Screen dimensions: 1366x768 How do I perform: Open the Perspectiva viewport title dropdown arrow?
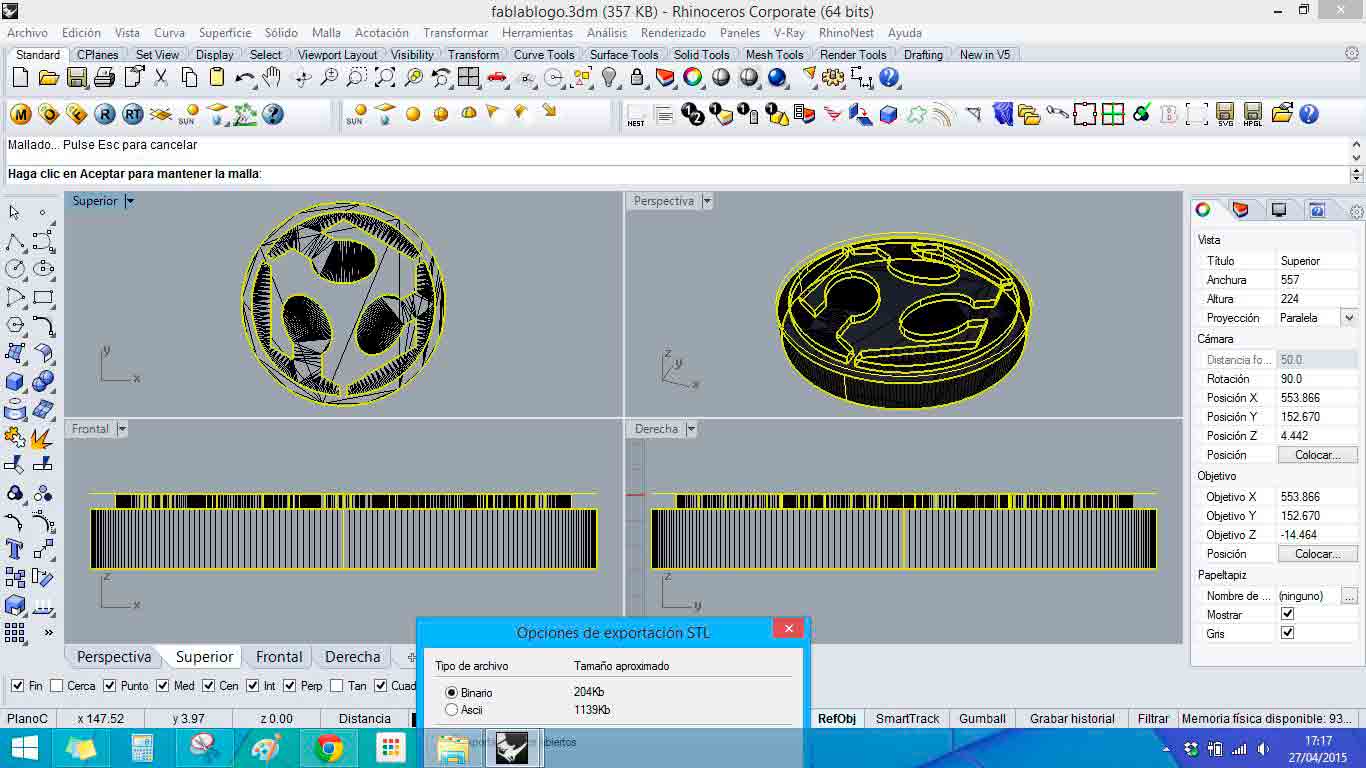[x=707, y=201]
